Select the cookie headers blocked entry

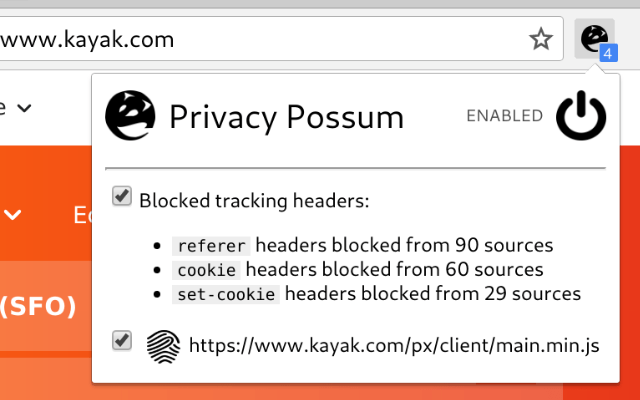(x=359, y=269)
